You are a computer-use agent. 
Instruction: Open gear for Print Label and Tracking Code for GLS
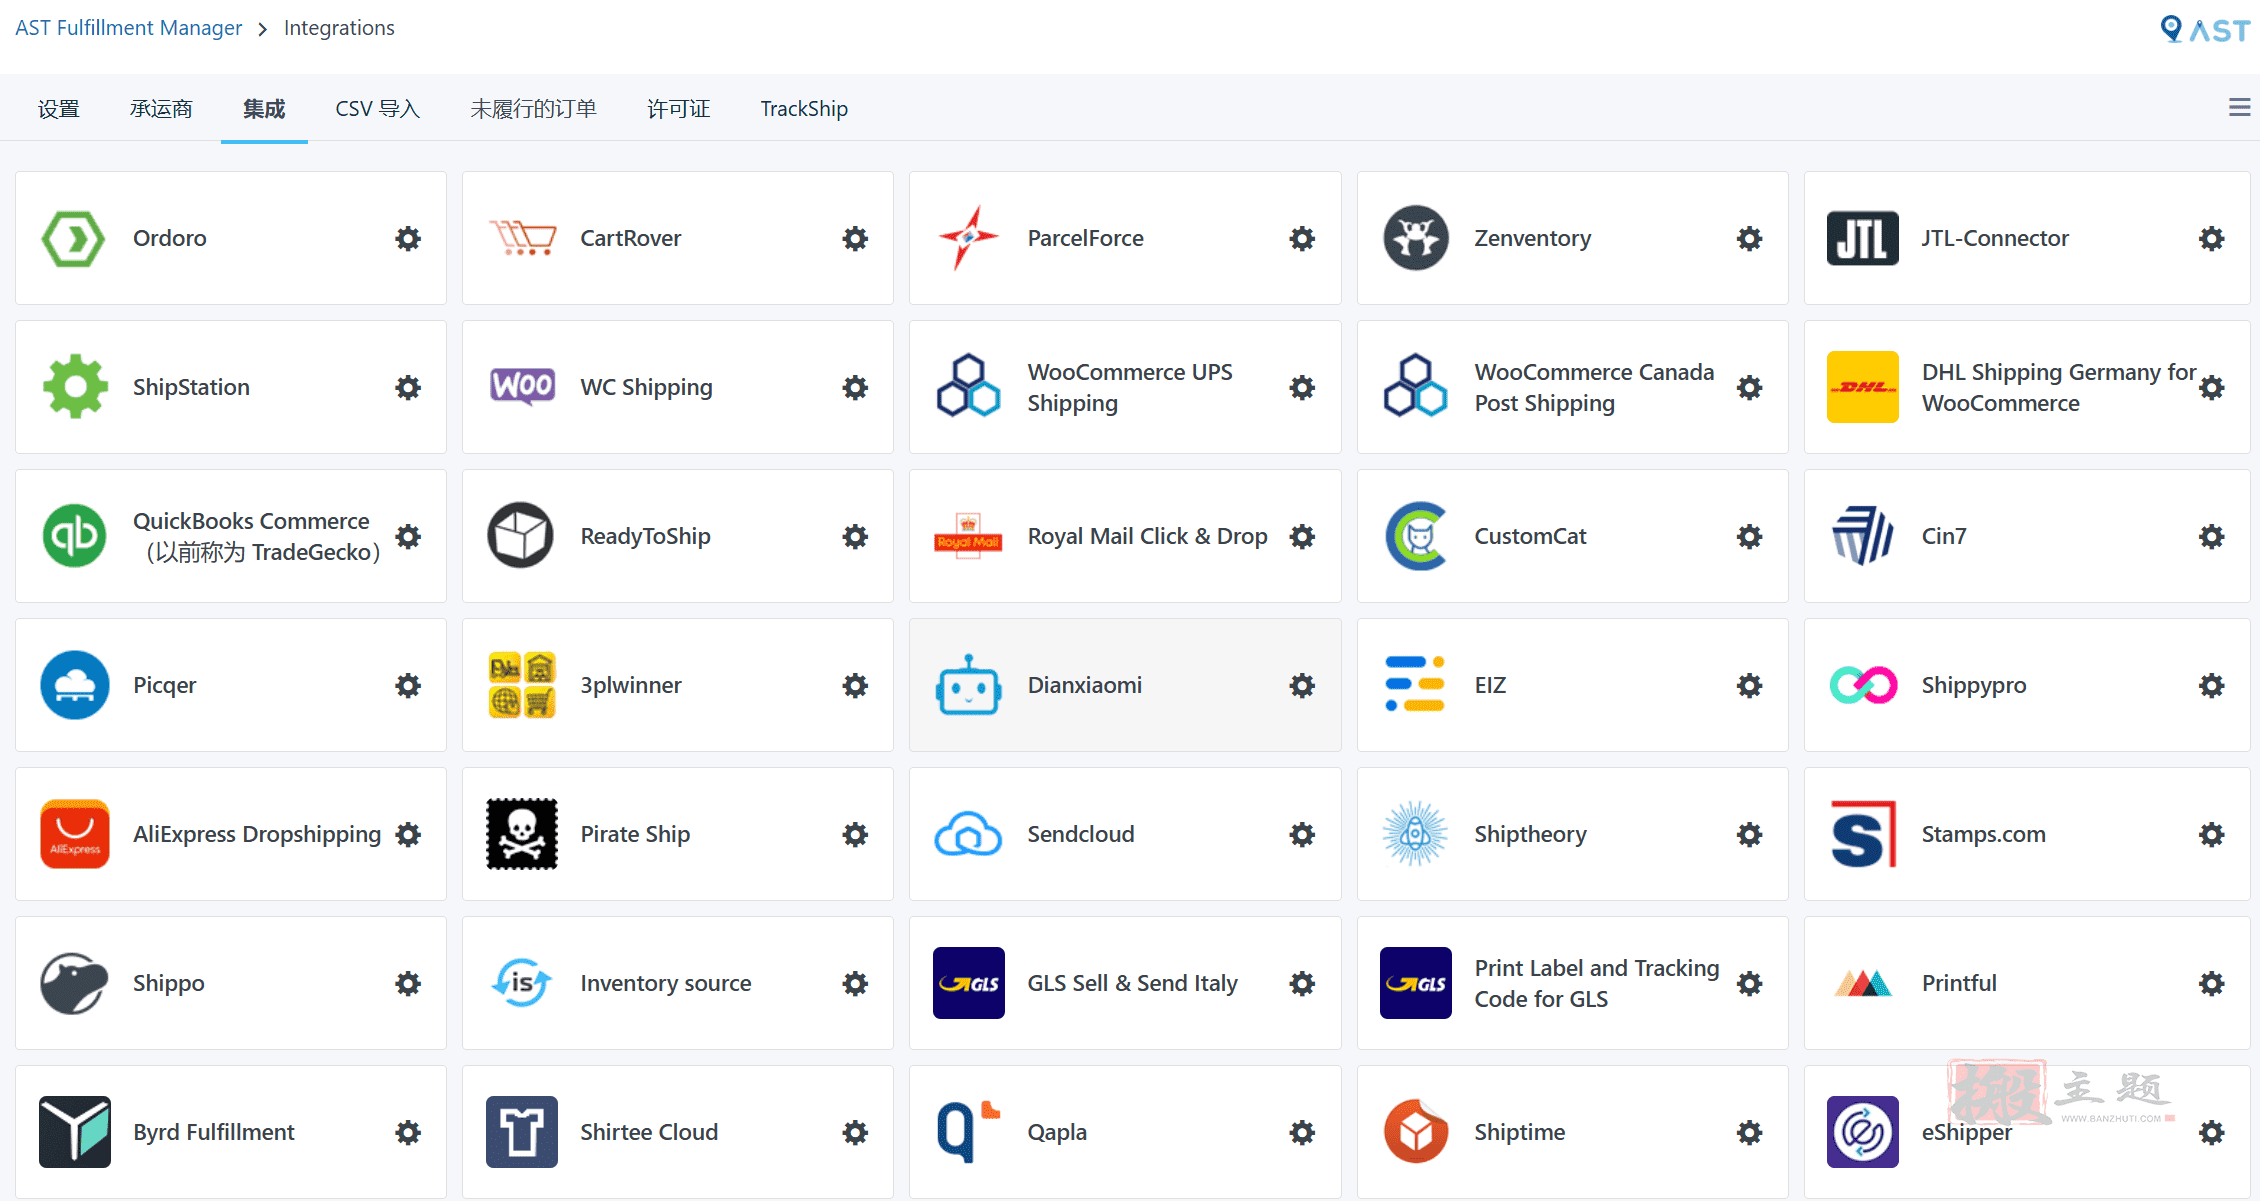click(1749, 983)
